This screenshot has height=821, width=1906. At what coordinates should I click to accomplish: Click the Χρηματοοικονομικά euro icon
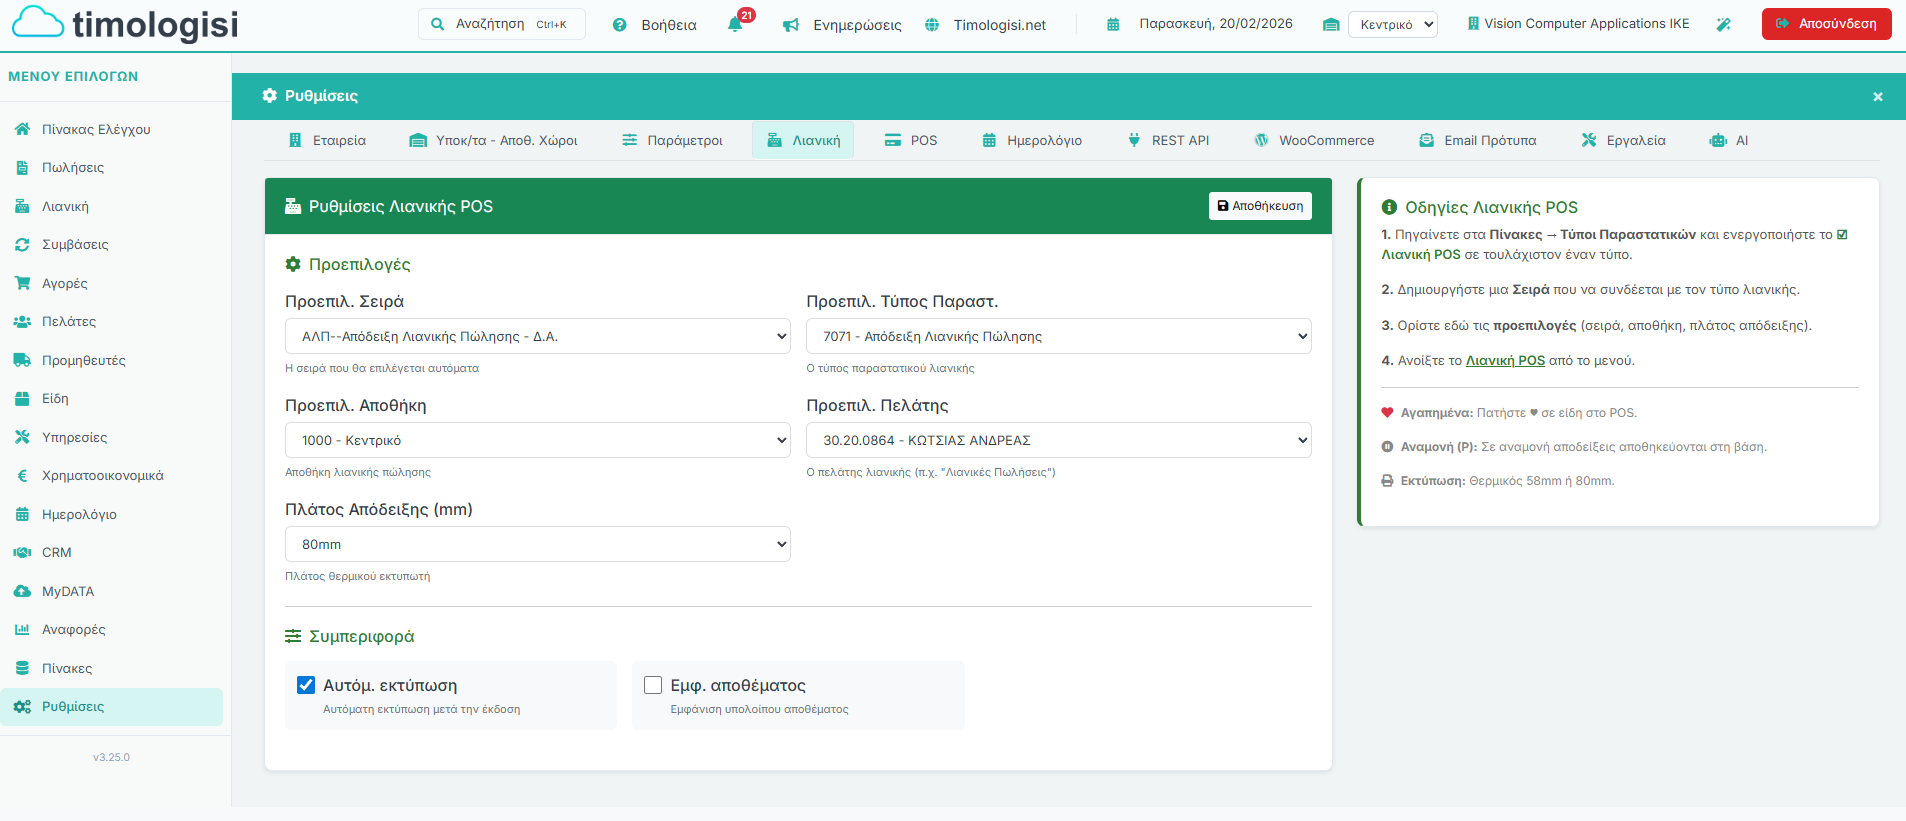[x=22, y=476]
